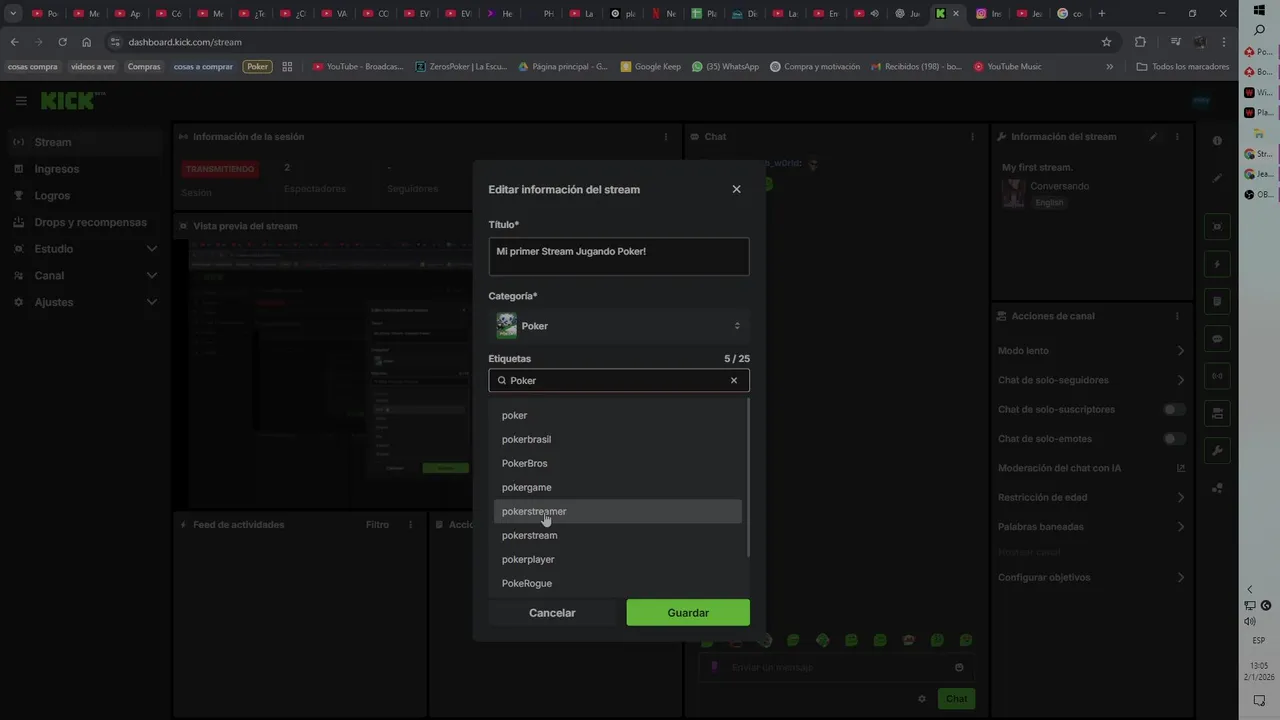Open the browser extensions puzzle icon

click(1140, 42)
